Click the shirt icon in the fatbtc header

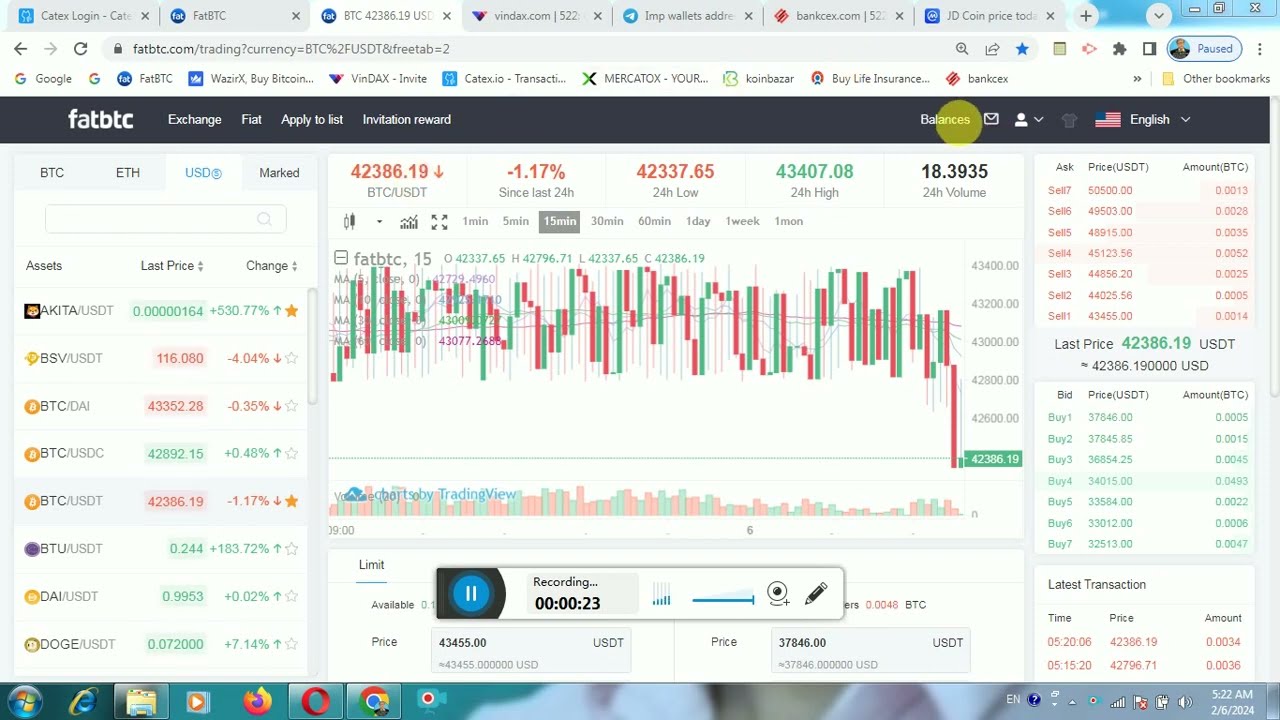click(1069, 120)
